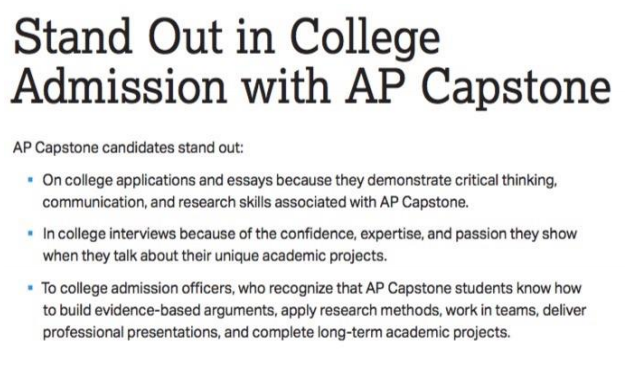Viewport: 625px width, 382px height.
Task: Click the line starting 'communication, and research skills'
Action: 256,203
